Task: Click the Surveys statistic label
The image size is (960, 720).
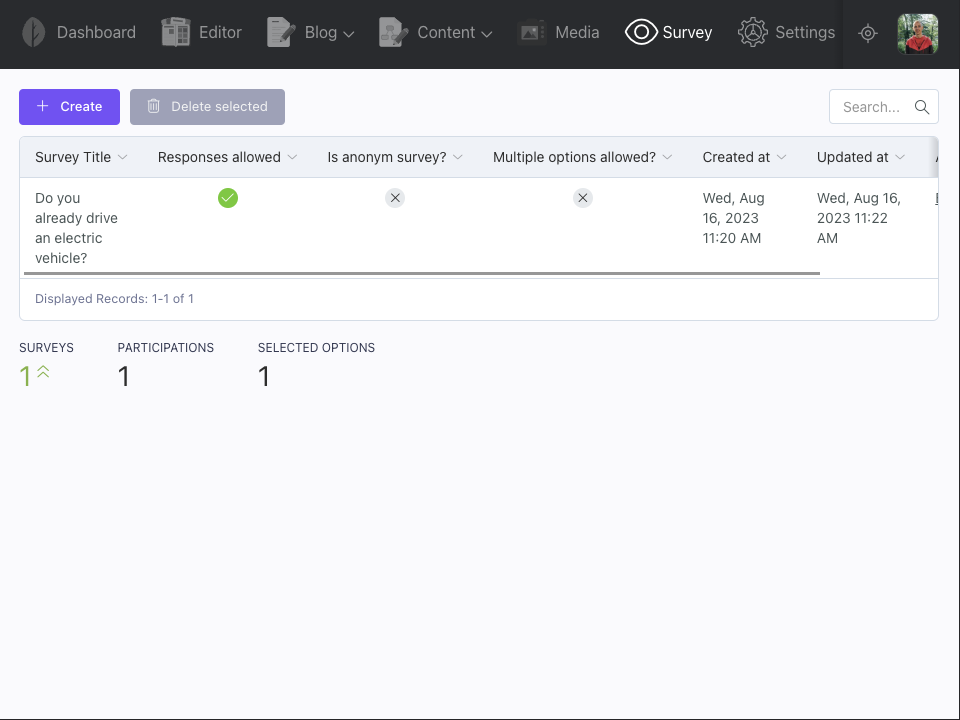Action: (47, 348)
